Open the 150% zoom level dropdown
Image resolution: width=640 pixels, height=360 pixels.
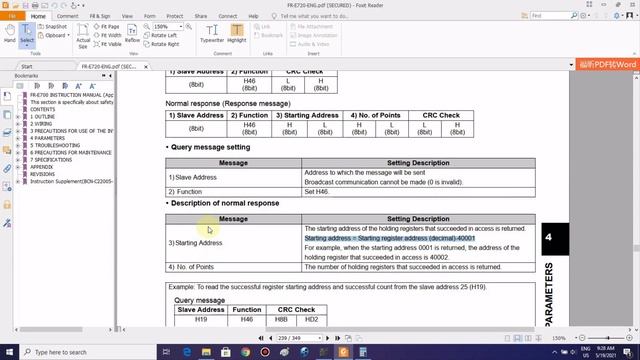tap(180, 27)
